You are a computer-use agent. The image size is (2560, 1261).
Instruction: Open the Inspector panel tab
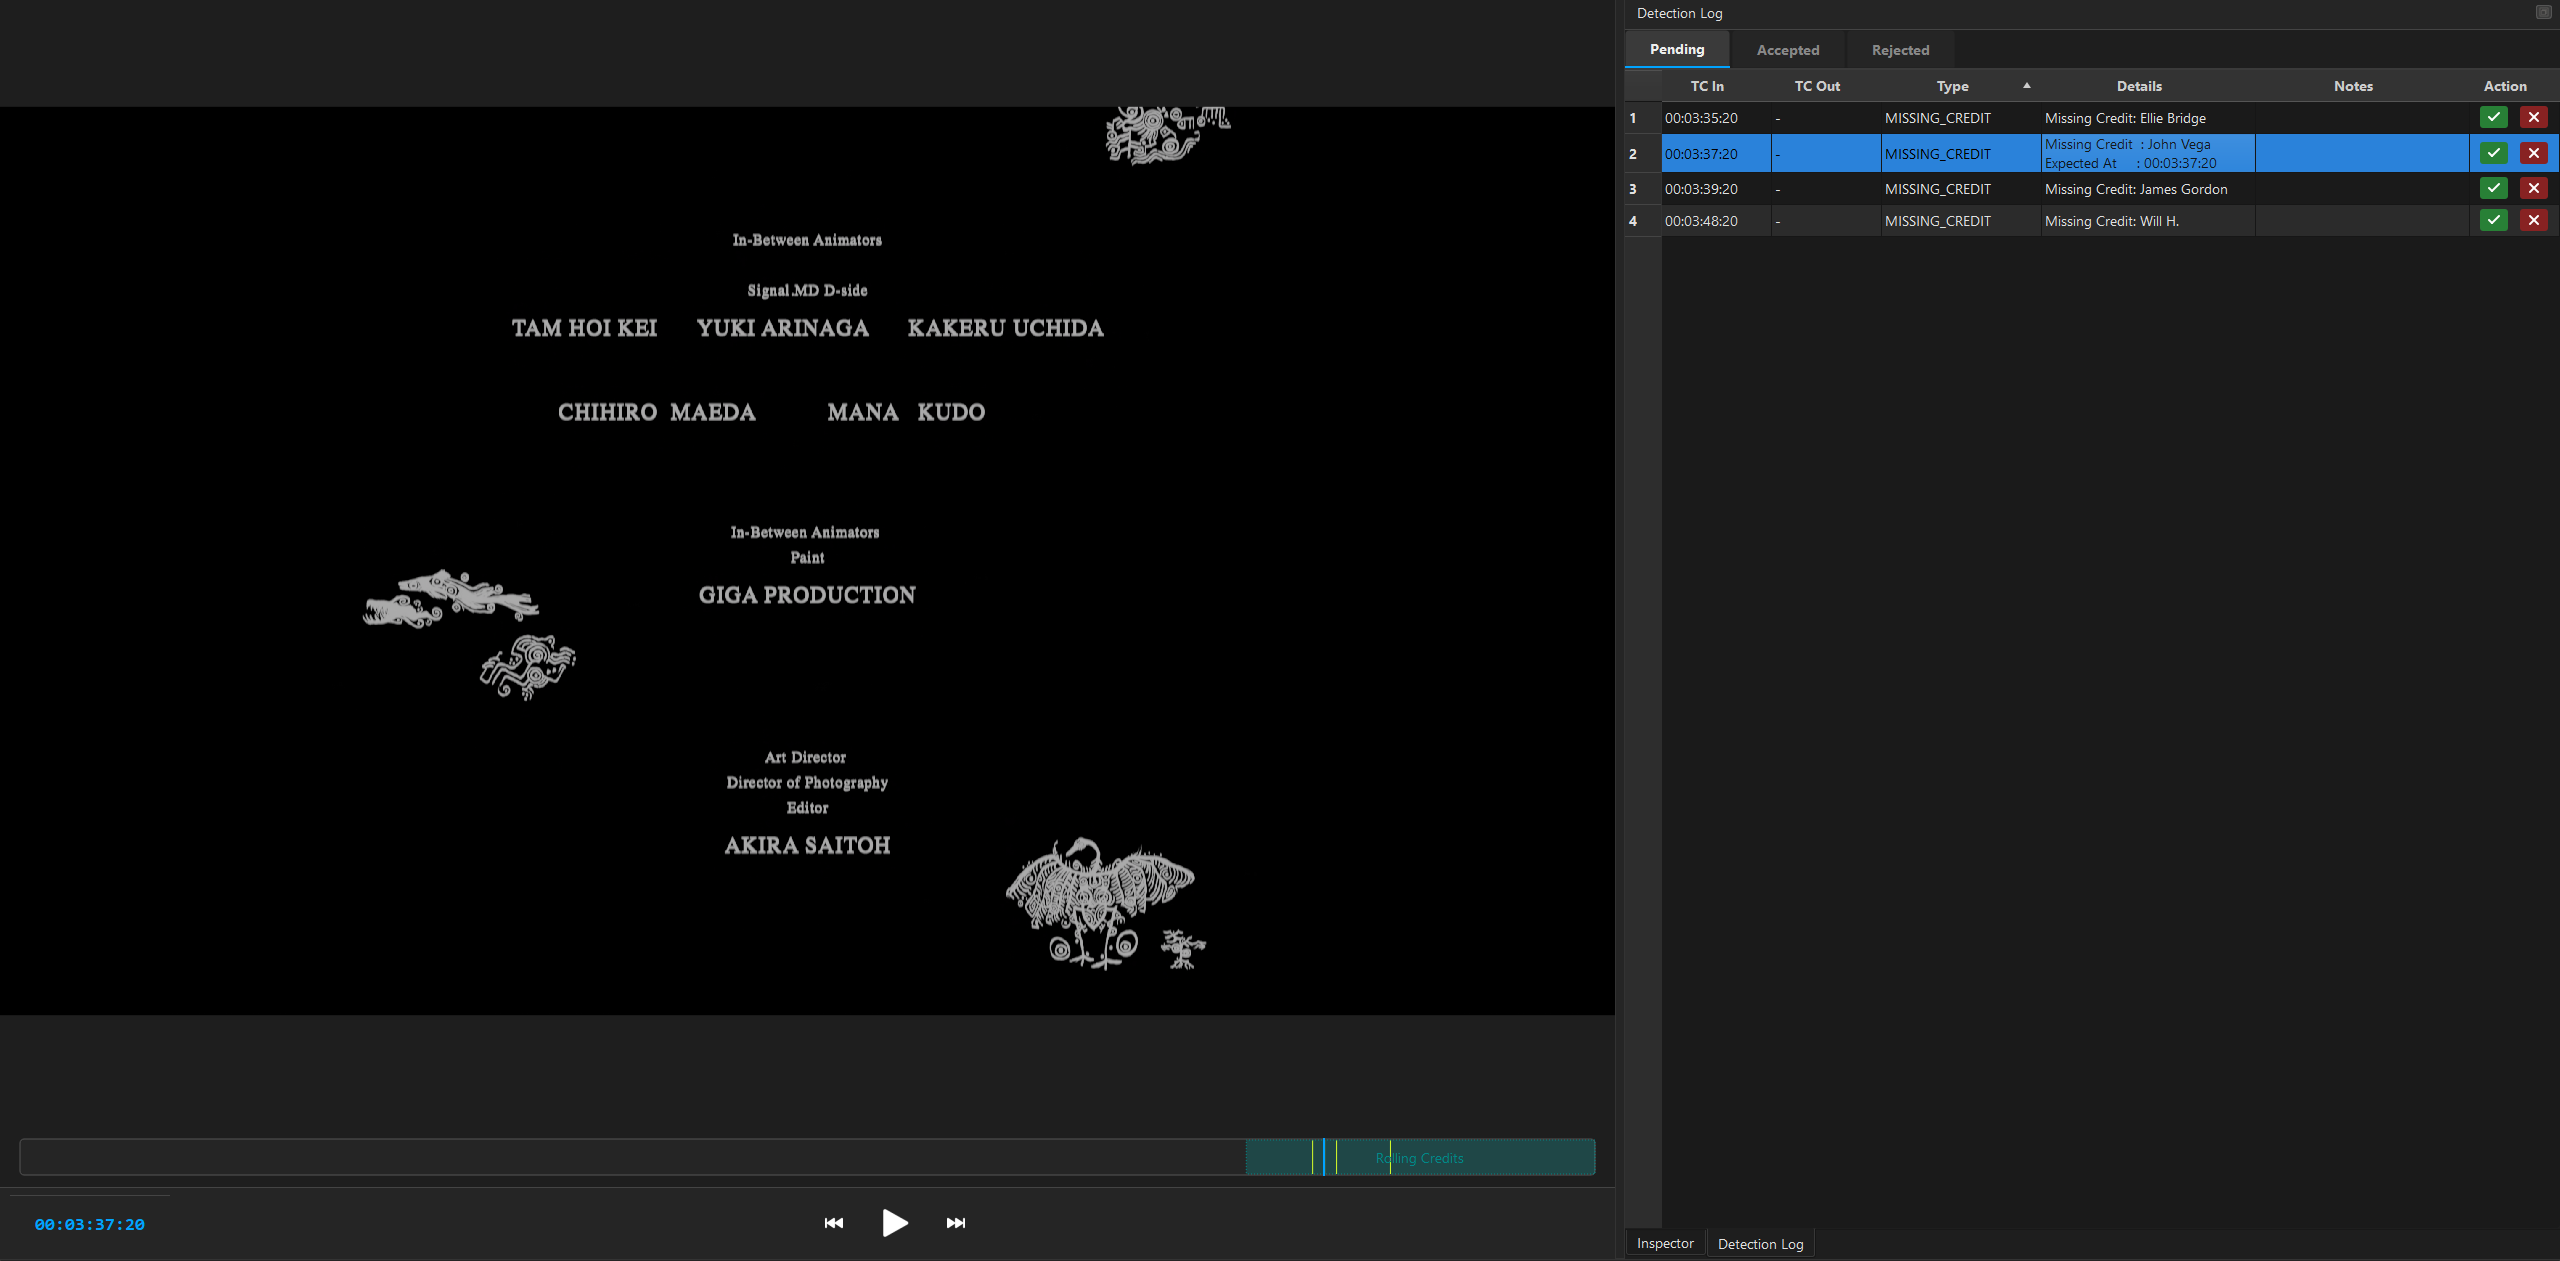(x=1663, y=1243)
